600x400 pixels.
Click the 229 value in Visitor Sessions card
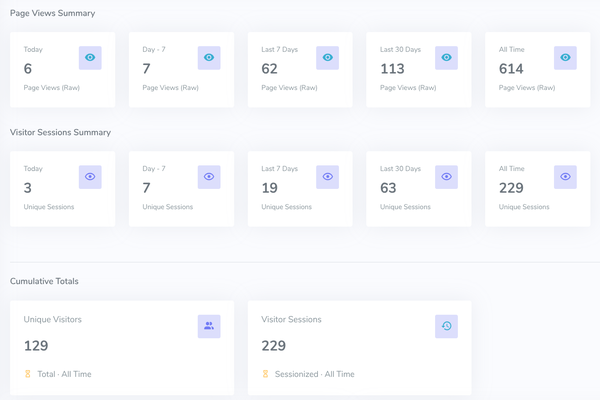click(x=274, y=346)
